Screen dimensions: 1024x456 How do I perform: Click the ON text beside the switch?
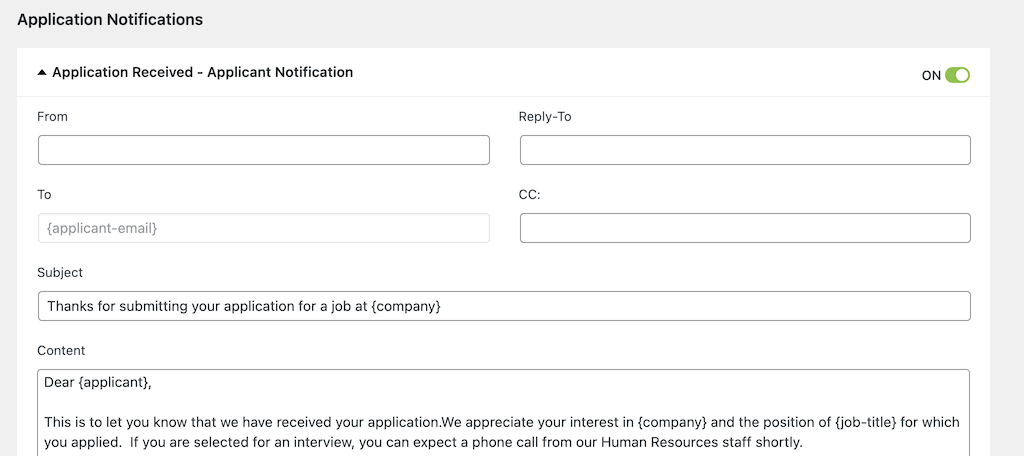[x=931, y=76]
